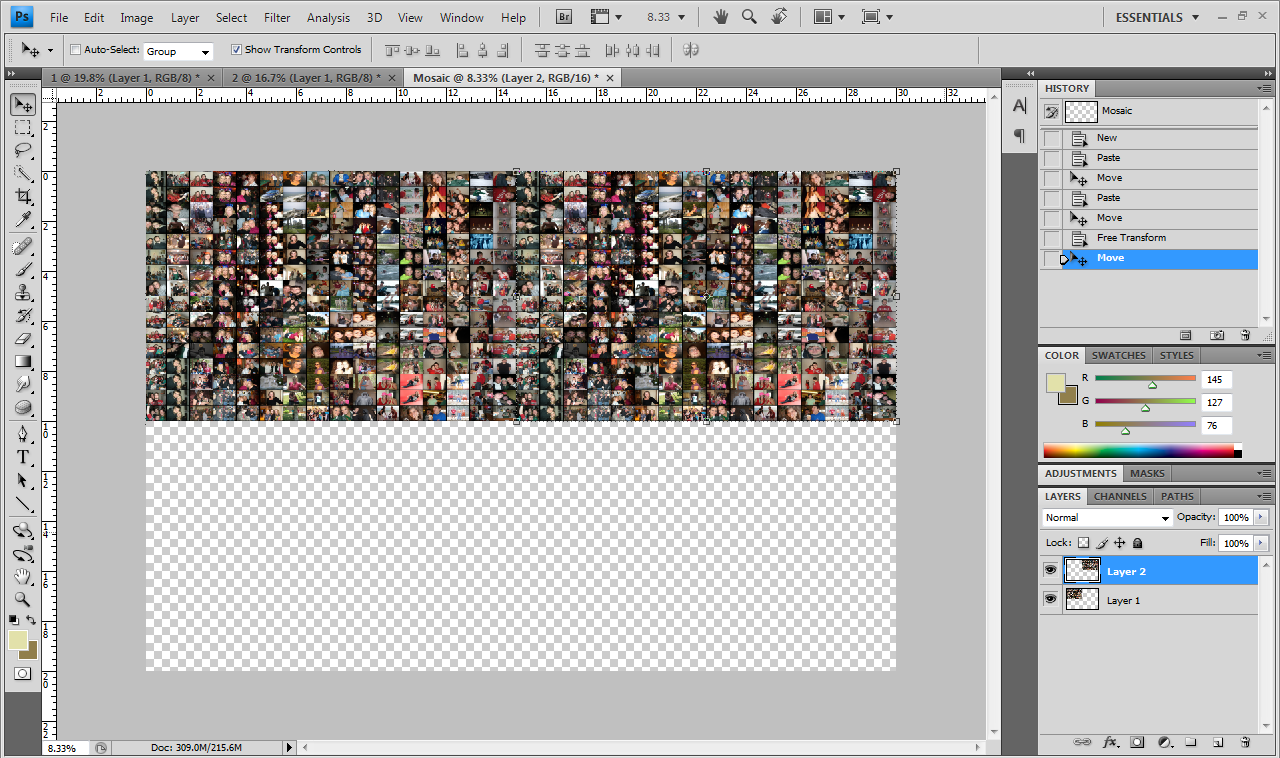This screenshot has width=1280, height=758.
Task: Toggle lock transparent pixels
Action: click(1082, 543)
